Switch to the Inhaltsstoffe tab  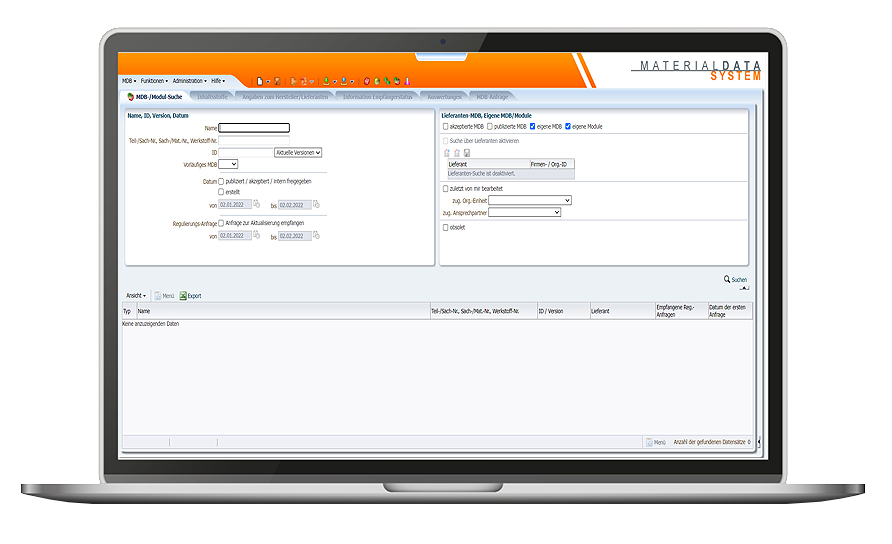[212, 97]
